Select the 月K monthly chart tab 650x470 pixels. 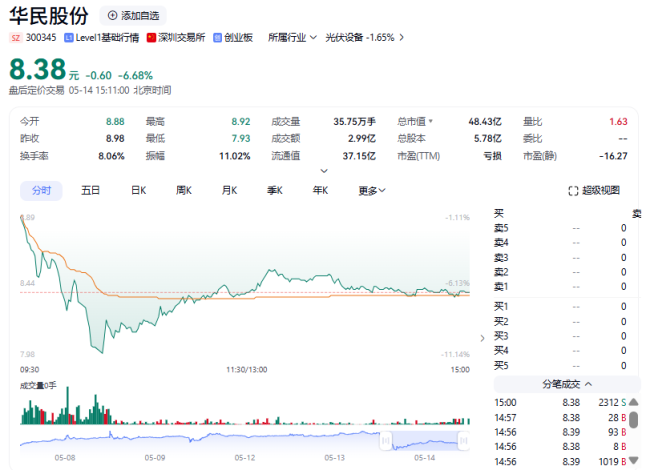229,191
